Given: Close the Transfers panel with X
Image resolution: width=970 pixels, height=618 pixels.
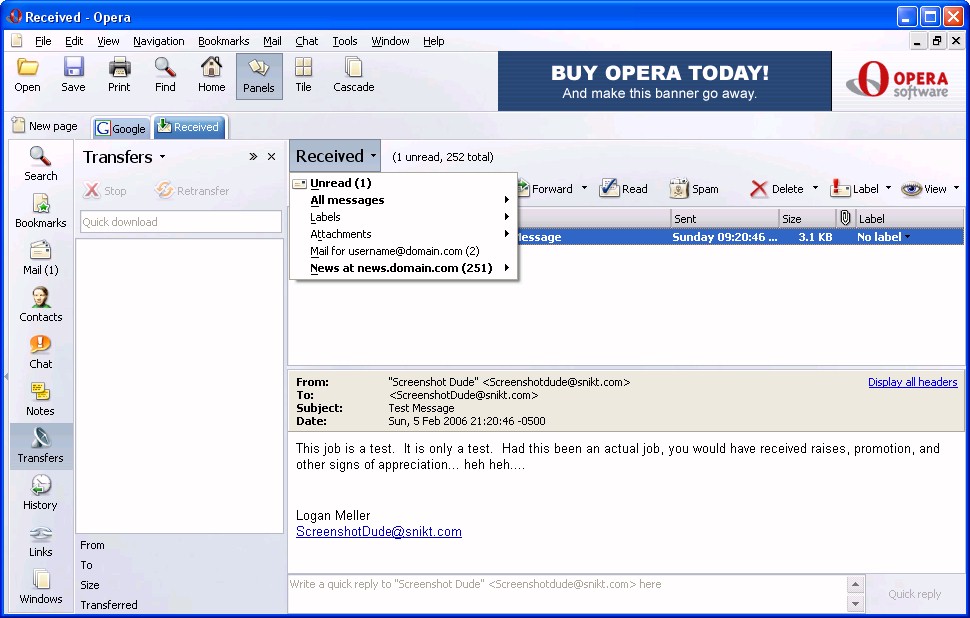Looking at the screenshot, I should (271, 157).
